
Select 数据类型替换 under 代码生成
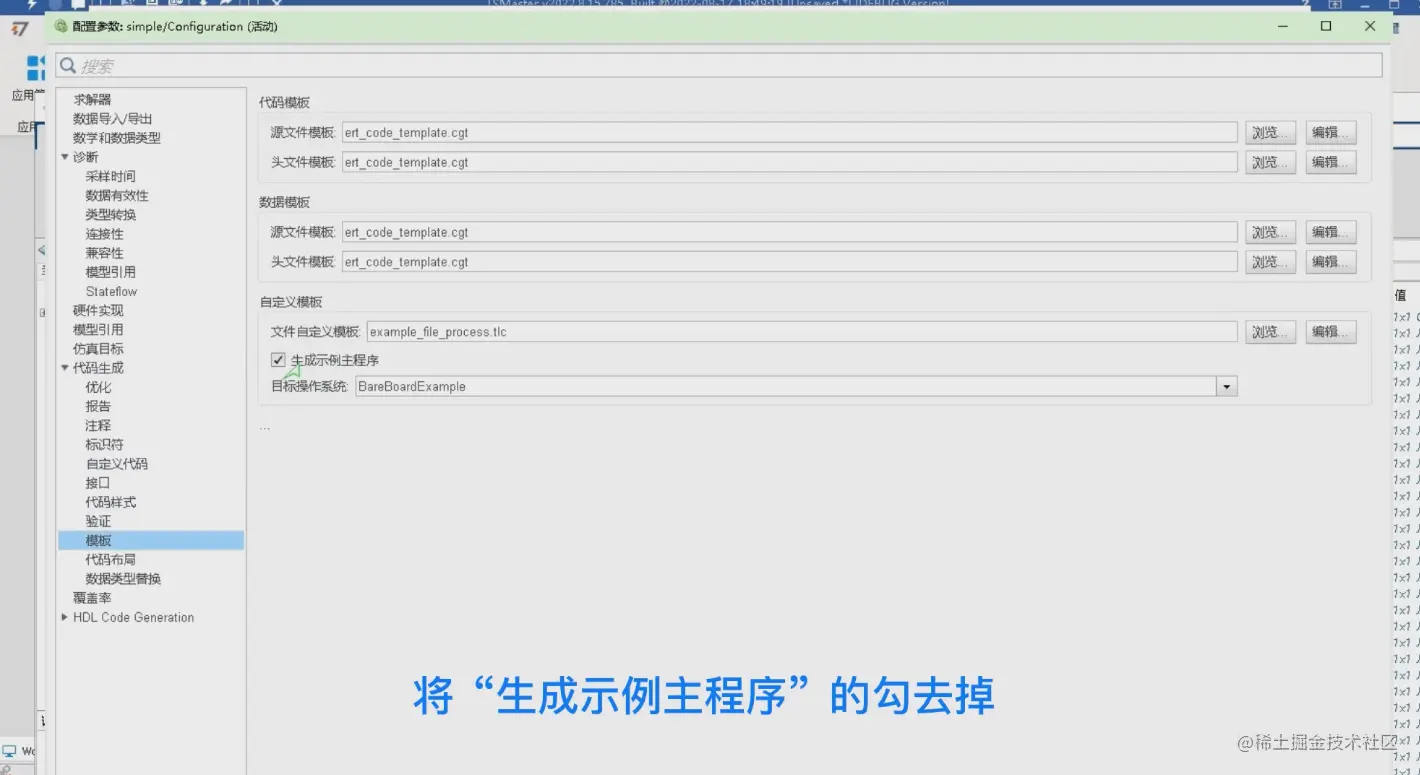pyautogui.click(x=123, y=578)
